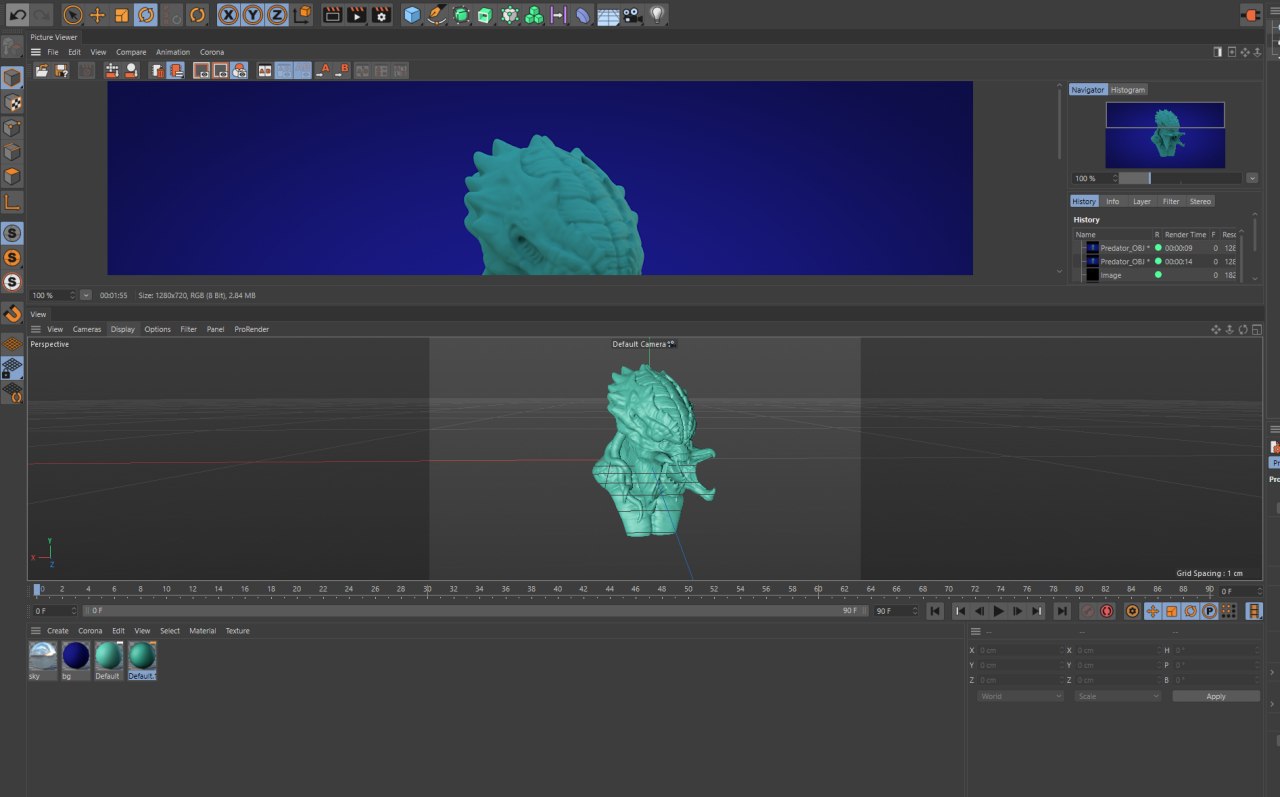Select the sky material

tap(43, 661)
